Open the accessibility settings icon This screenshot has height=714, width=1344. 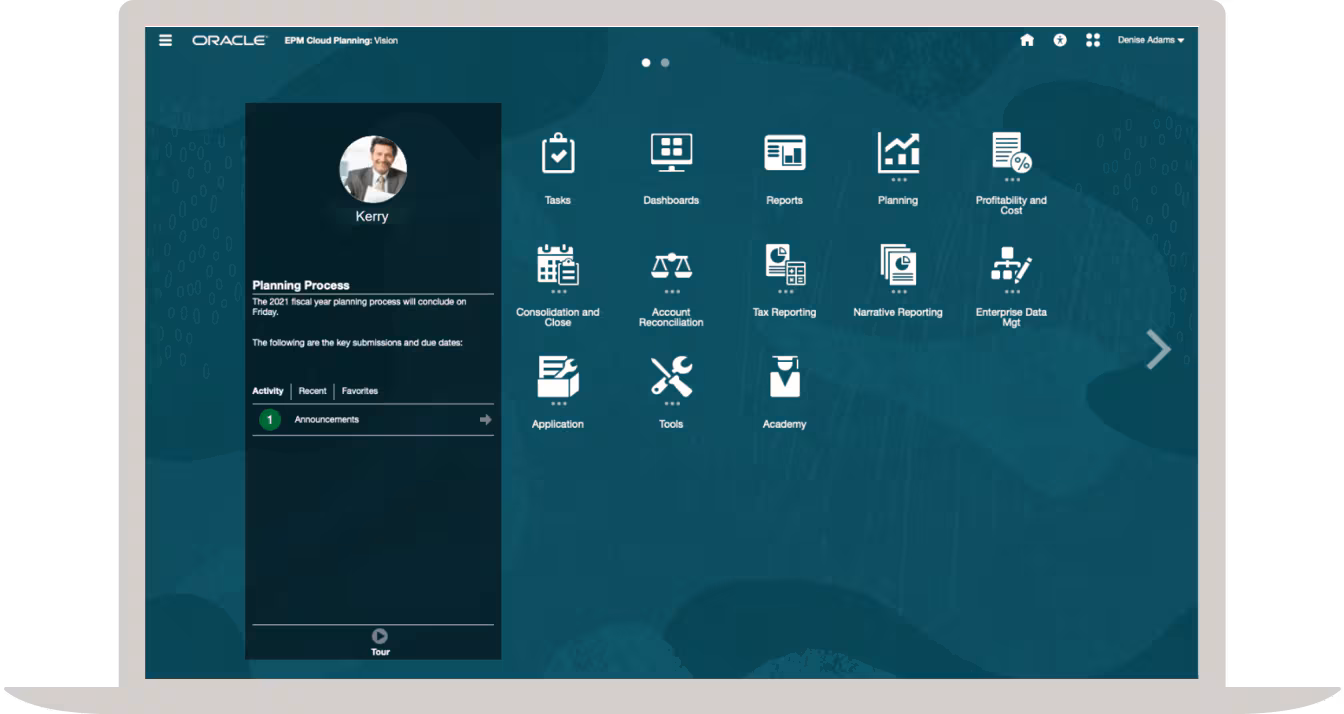point(1060,40)
